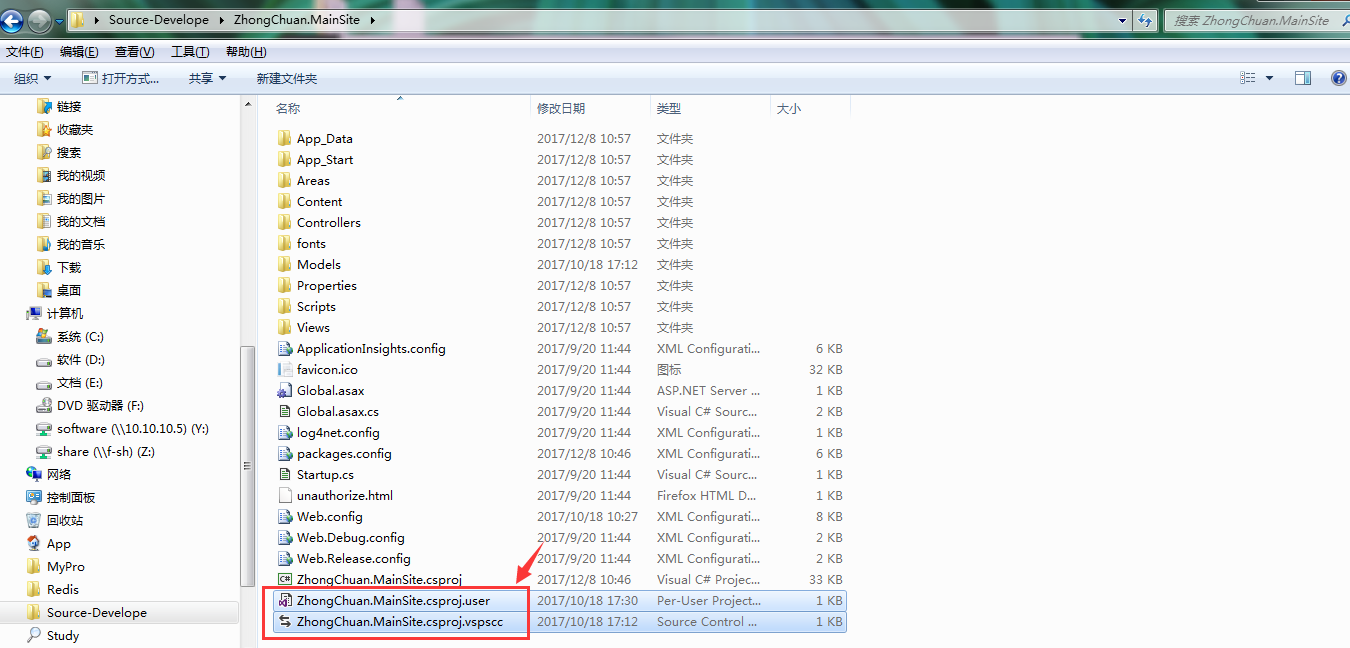Open 软件 (D:) drive

point(81,360)
